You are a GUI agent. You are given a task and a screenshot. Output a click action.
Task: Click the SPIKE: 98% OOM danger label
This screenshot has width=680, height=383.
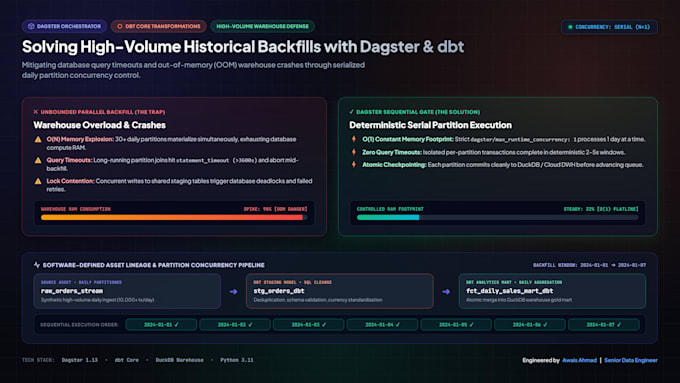(x=275, y=209)
